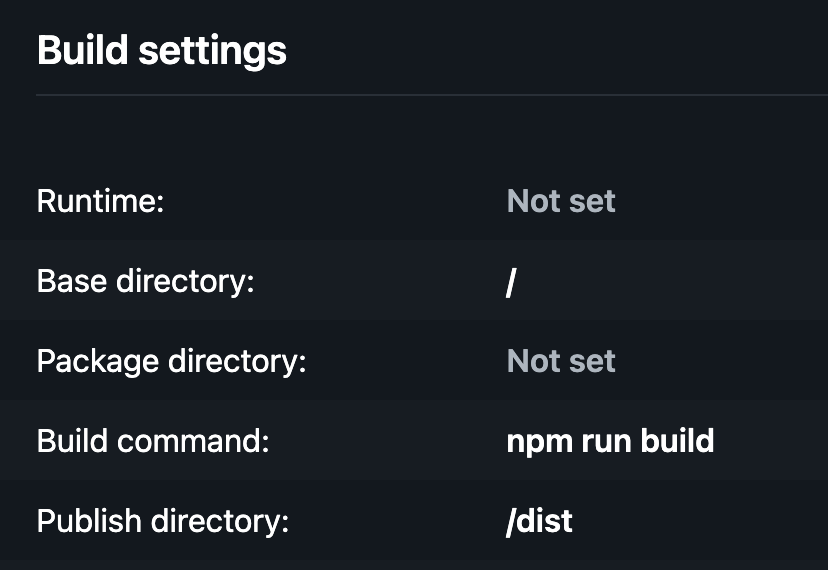Click the Build settings heading

coord(162,51)
